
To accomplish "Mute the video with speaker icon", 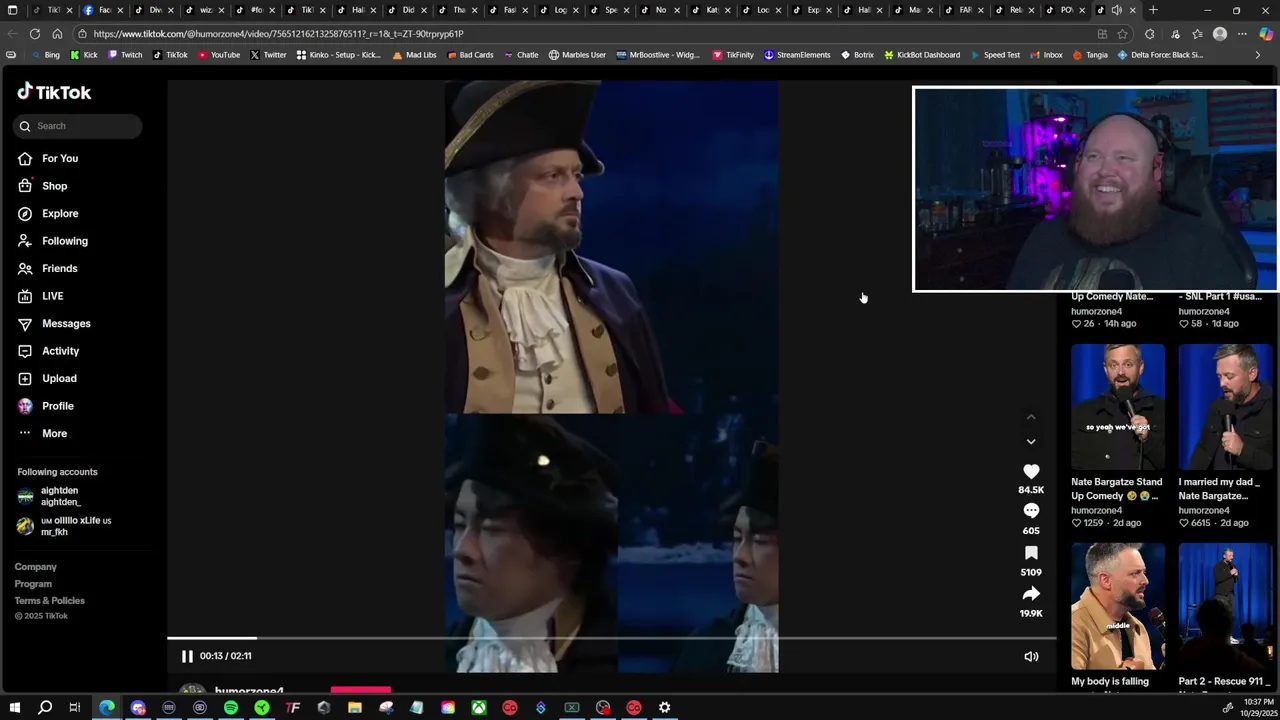I will click(1031, 657).
